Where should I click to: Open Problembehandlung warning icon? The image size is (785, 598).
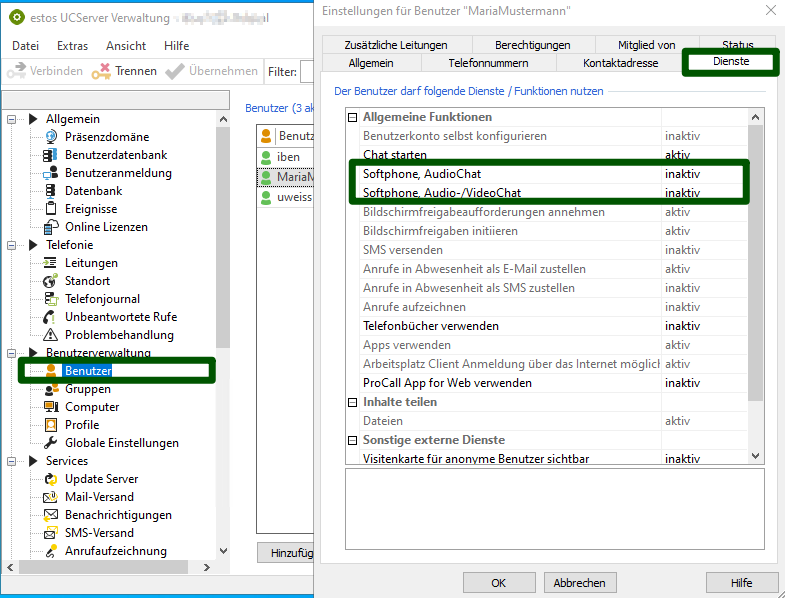click(x=50, y=335)
